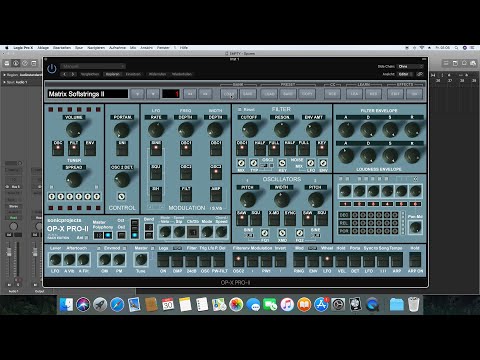Open the Ansicht Editor view dropdown

[x=406, y=74]
